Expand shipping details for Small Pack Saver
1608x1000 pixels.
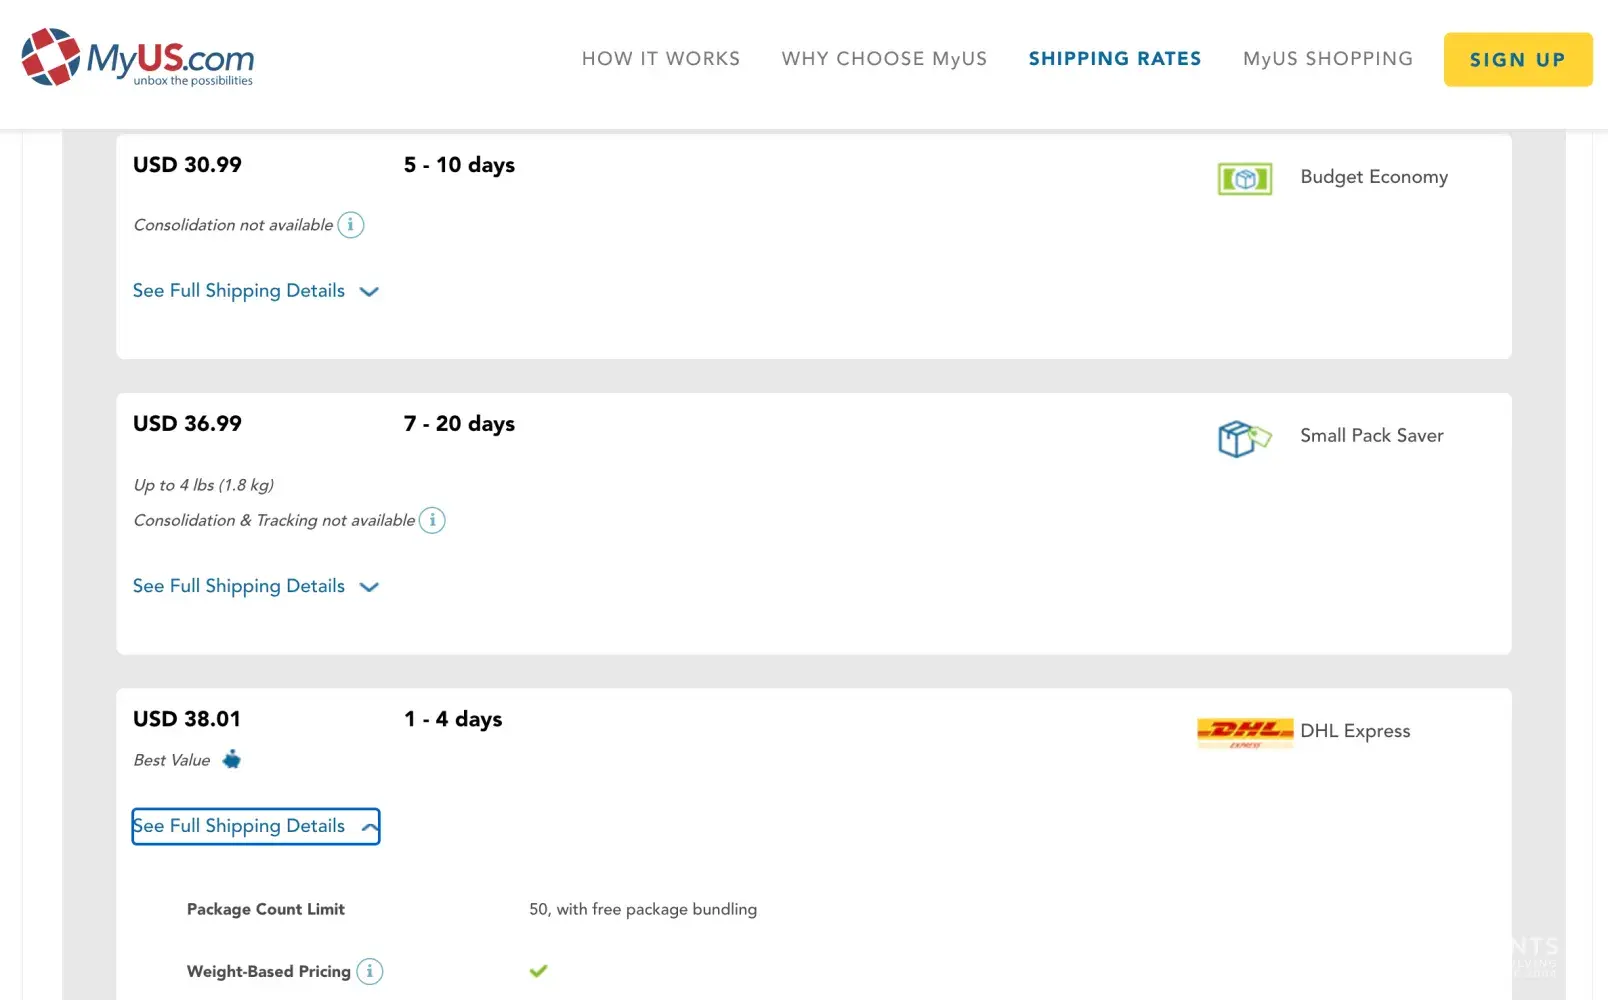tap(256, 586)
